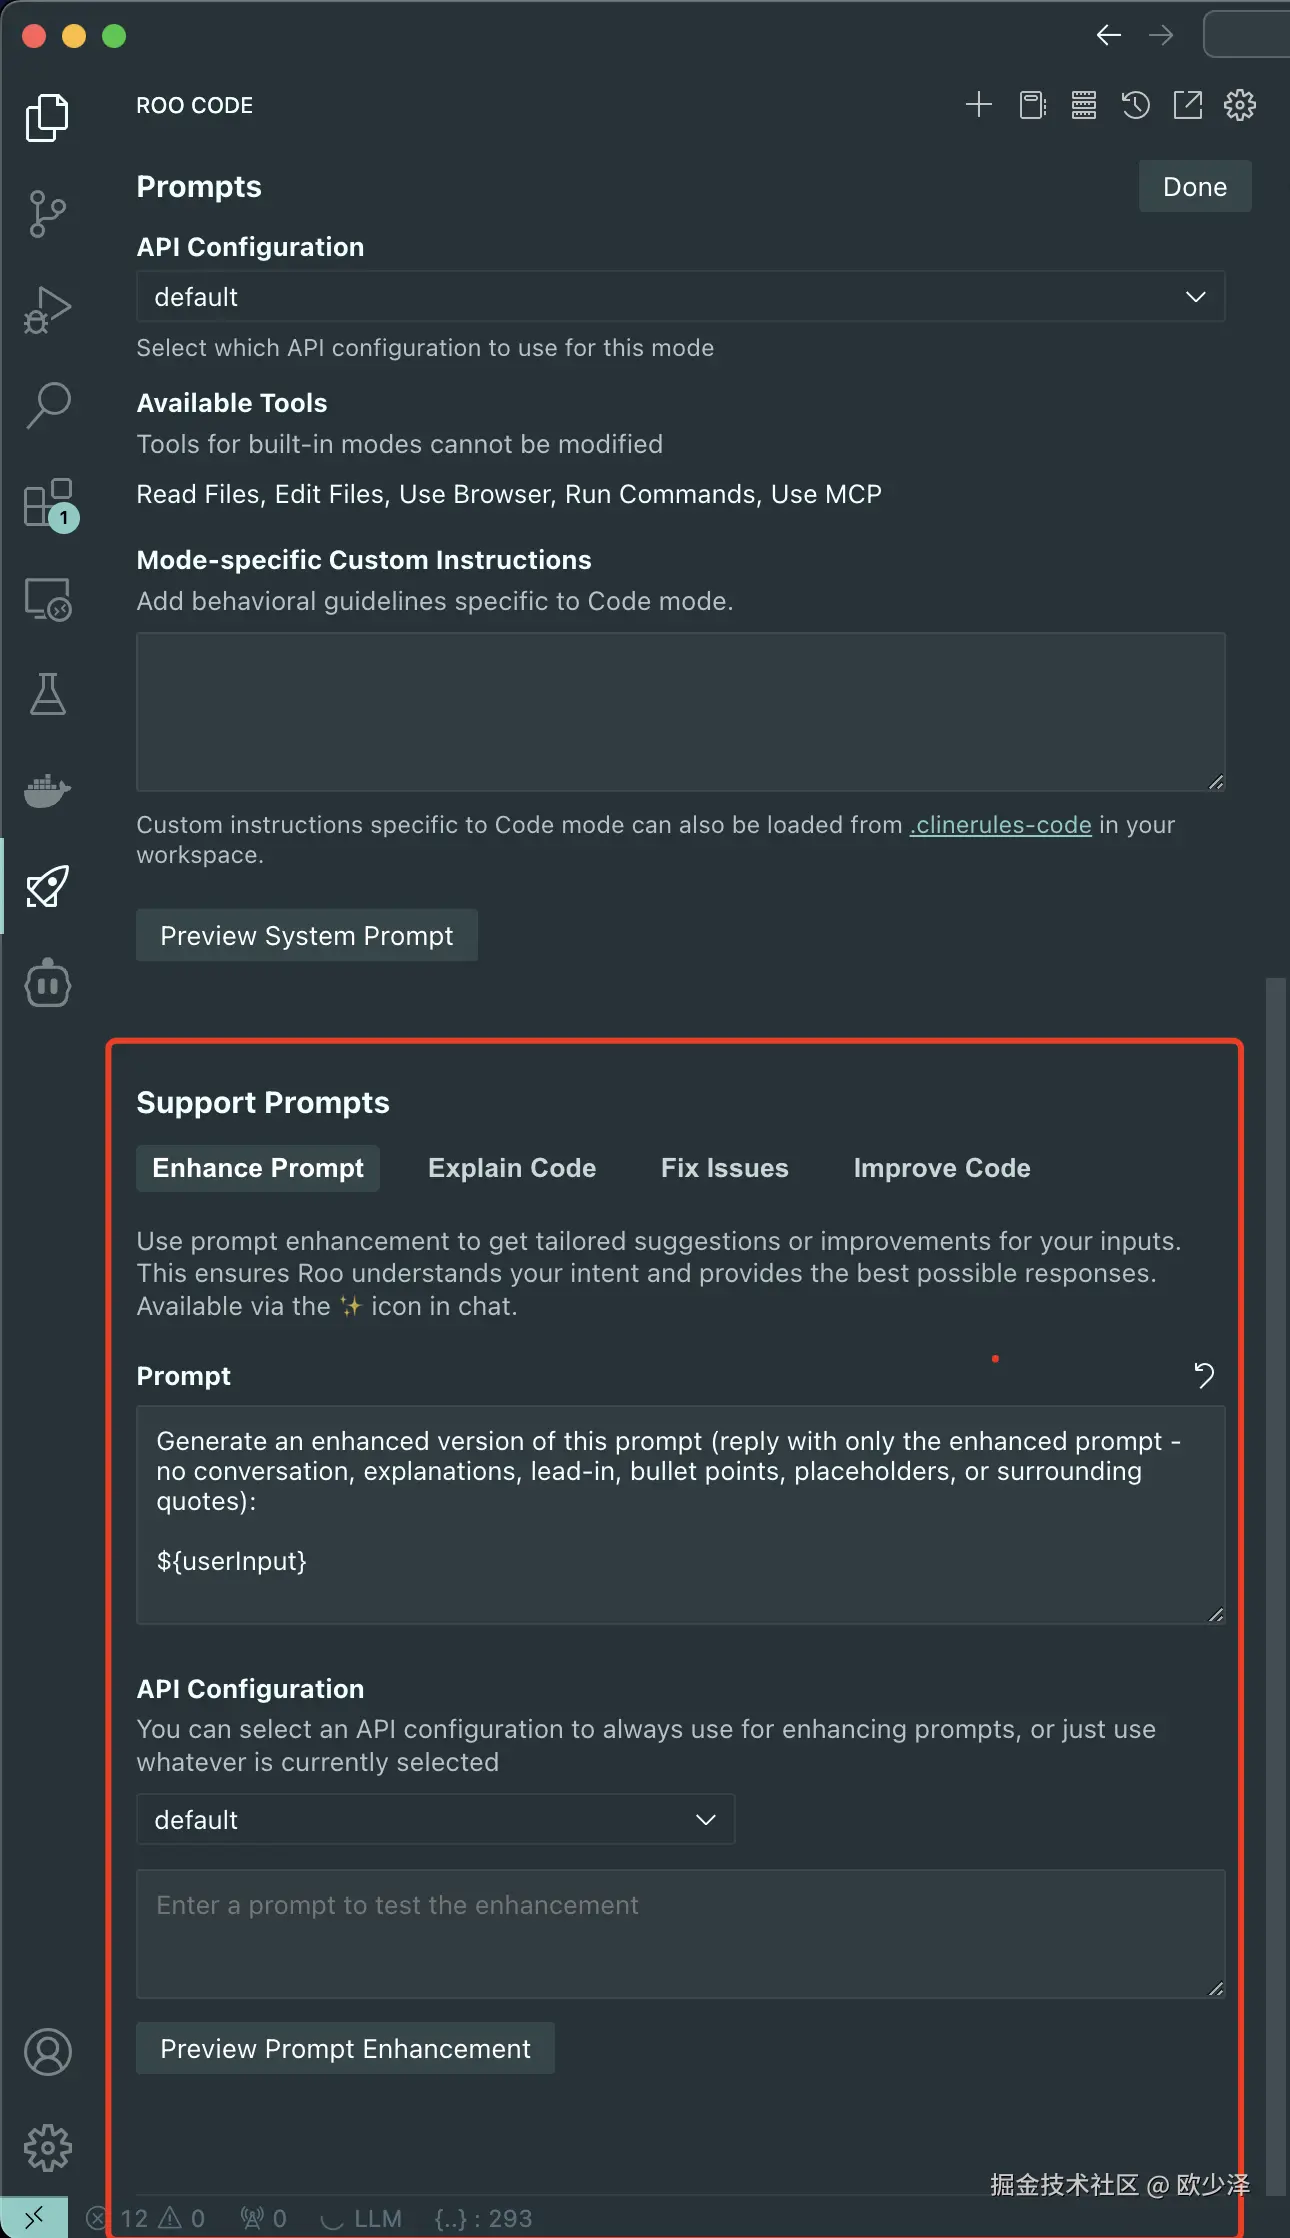Pop Roo Code out into editor tab
Screen dimensions: 1290x2238
point(1187,105)
